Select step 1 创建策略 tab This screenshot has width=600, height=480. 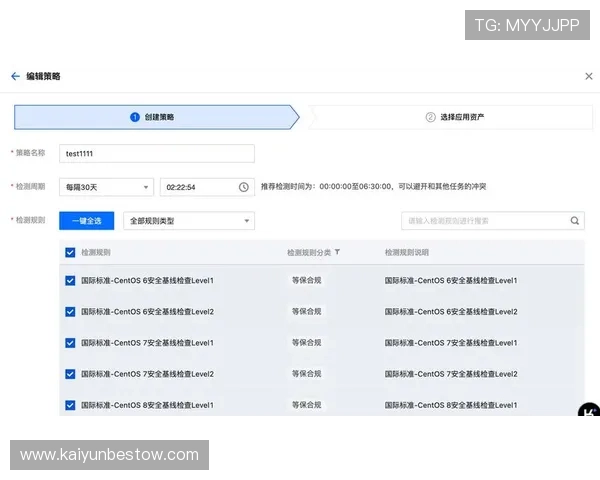click(157, 117)
